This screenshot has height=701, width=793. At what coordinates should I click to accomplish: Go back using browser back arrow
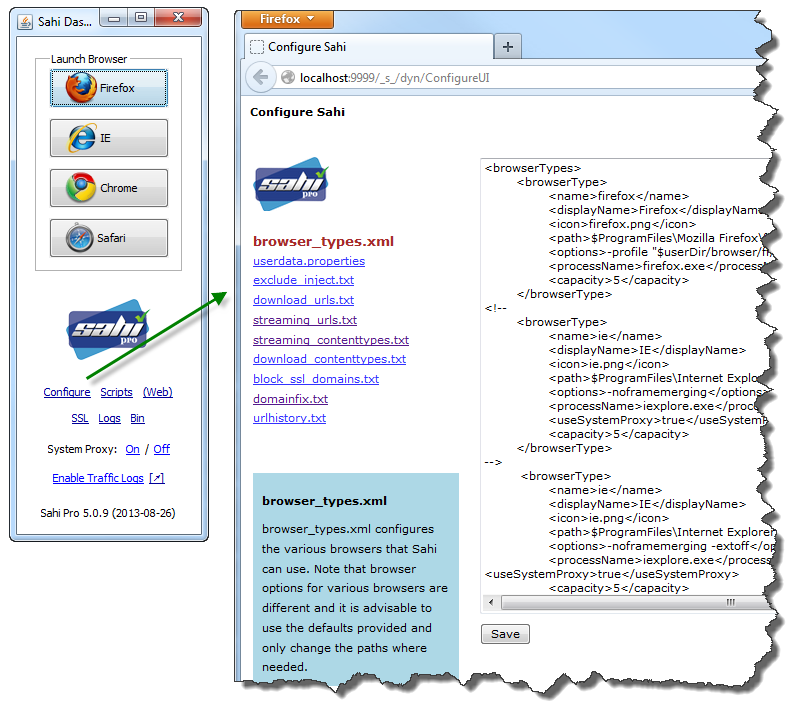pos(261,77)
